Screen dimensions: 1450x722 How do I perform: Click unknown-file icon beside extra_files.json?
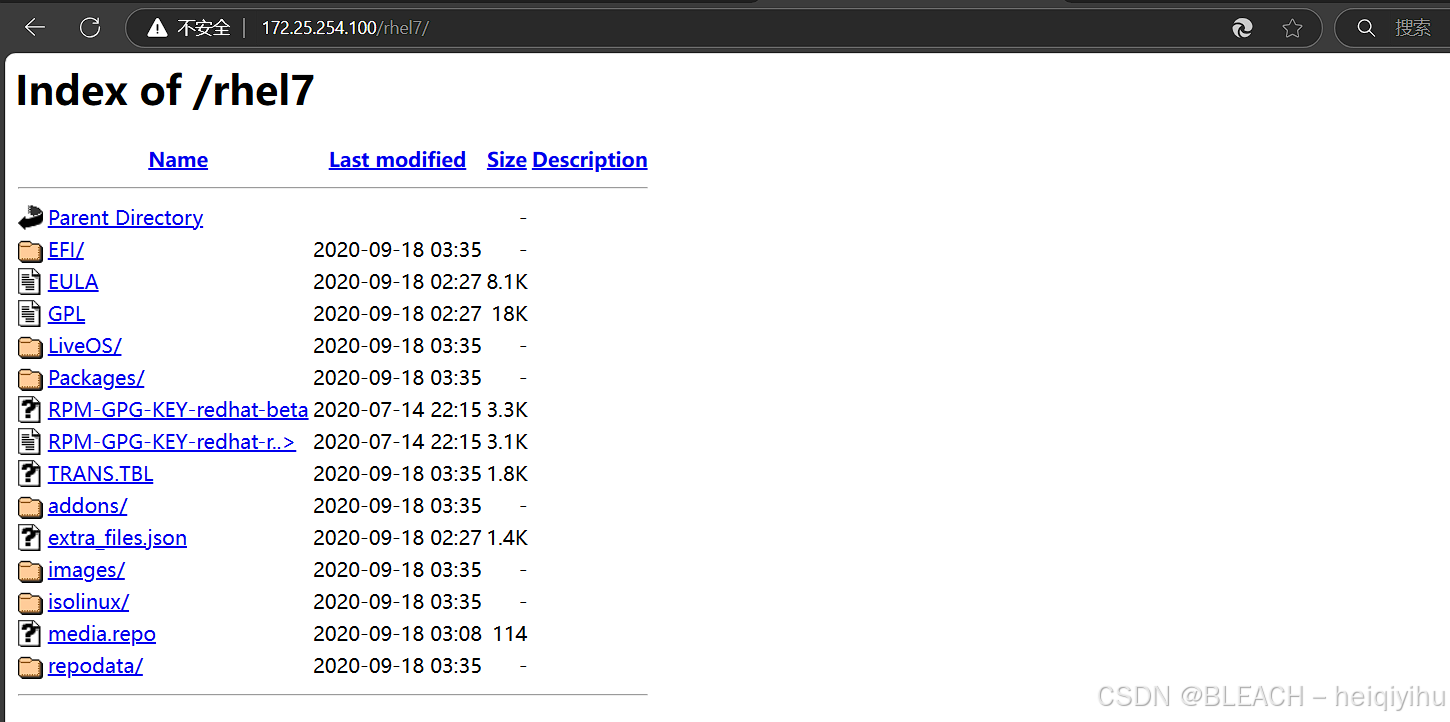pyautogui.click(x=31, y=538)
